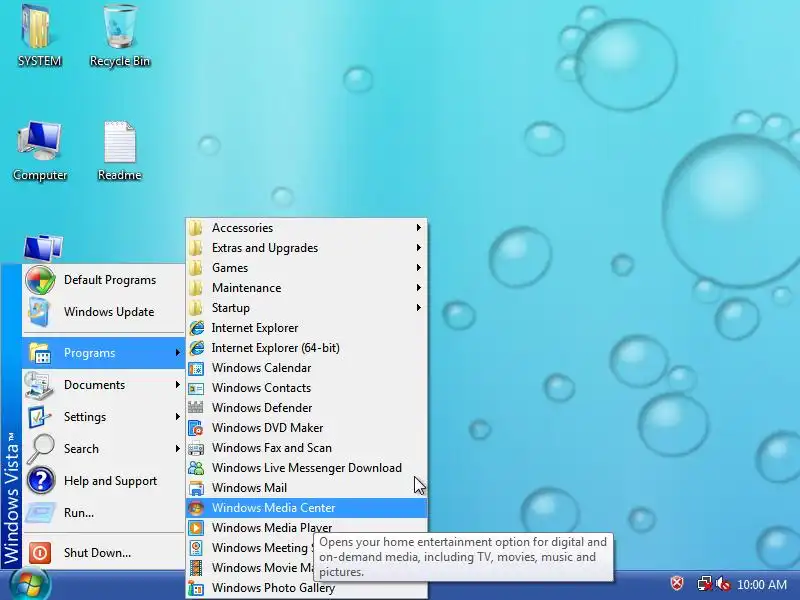The width and height of the screenshot is (800, 600).
Task: Click the Internet Explorer (64-bit) icon
Action: coord(196,347)
